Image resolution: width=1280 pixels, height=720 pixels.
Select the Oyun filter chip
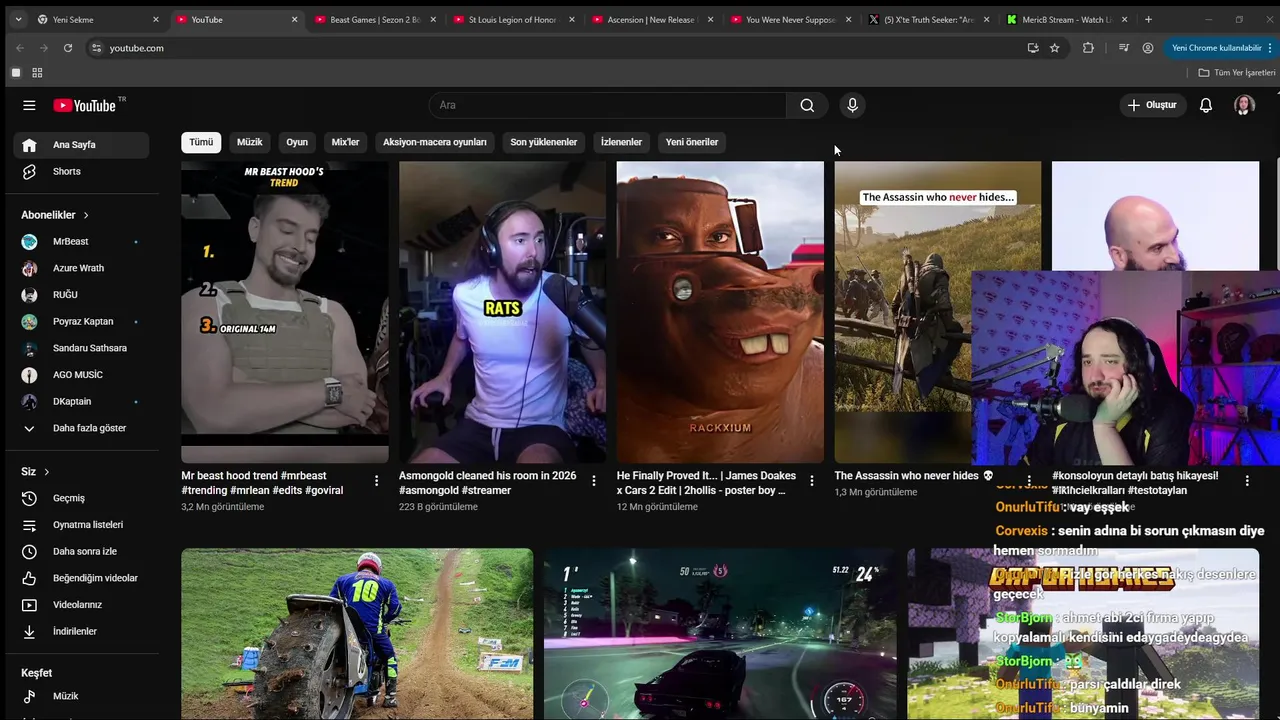pyautogui.click(x=297, y=142)
